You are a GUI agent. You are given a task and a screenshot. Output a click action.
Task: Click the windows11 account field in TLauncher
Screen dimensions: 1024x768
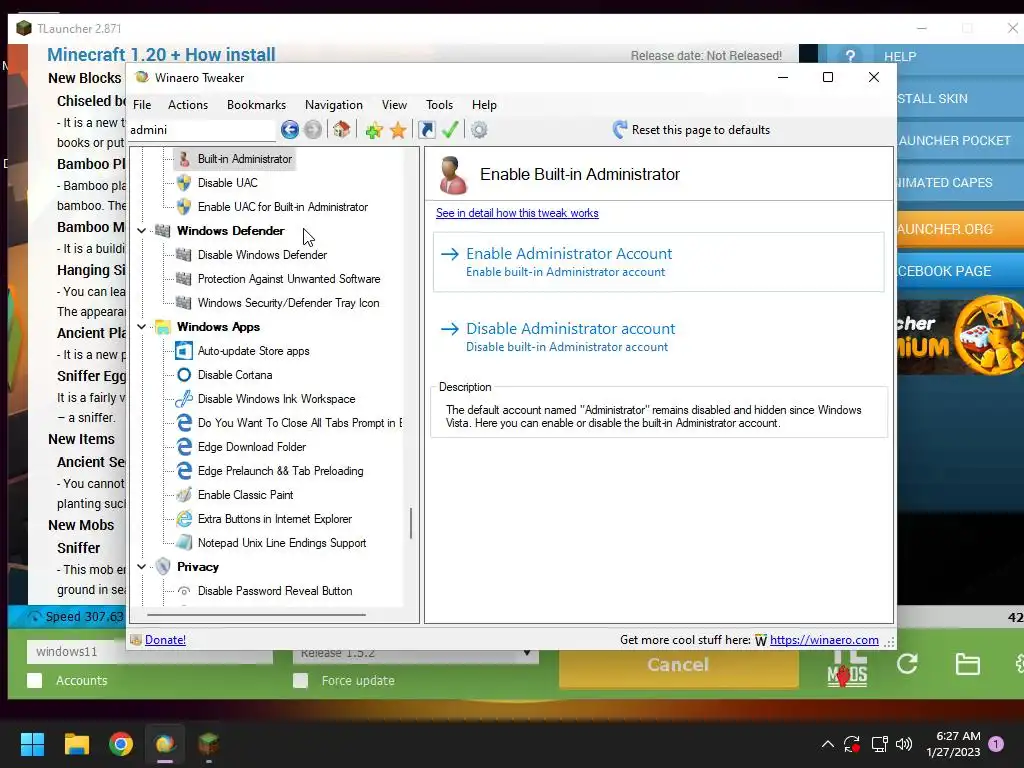(x=150, y=652)
